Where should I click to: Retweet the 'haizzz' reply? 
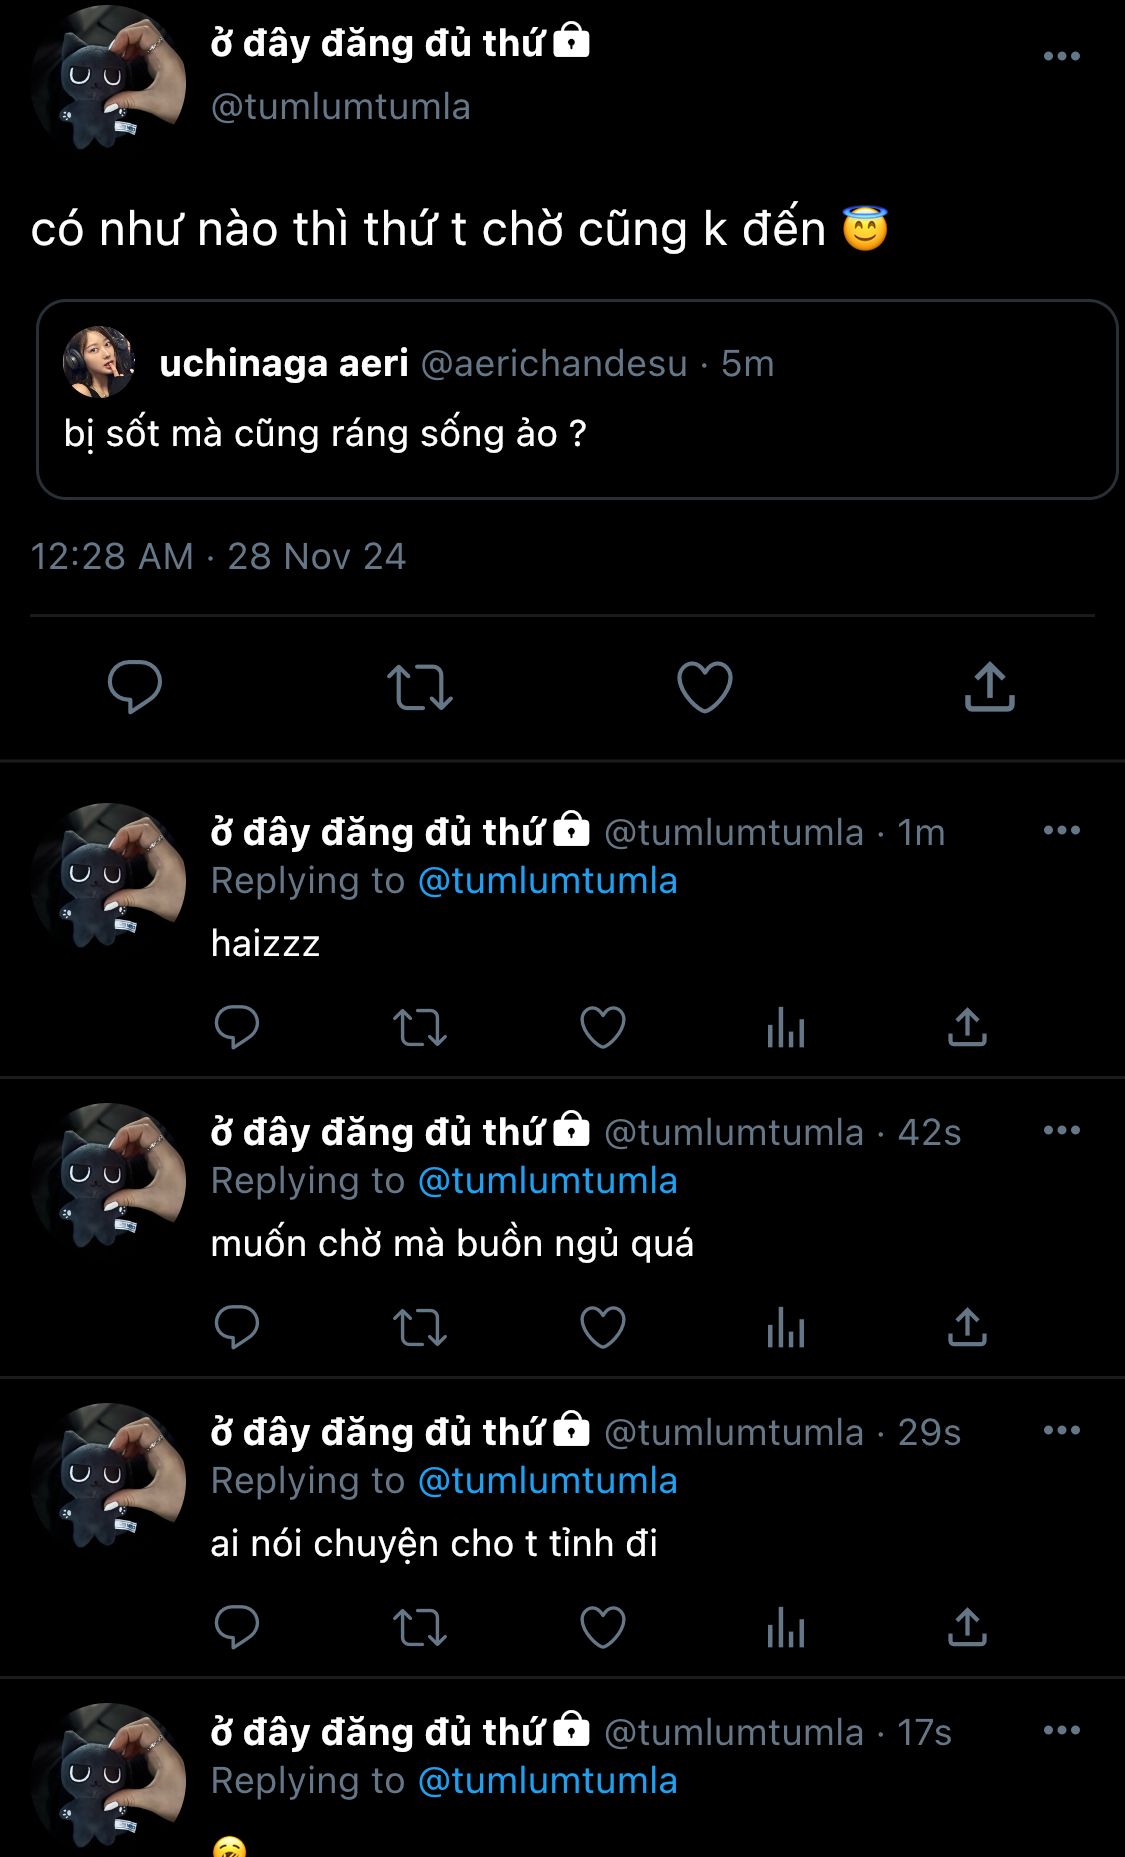point(420,1027)
